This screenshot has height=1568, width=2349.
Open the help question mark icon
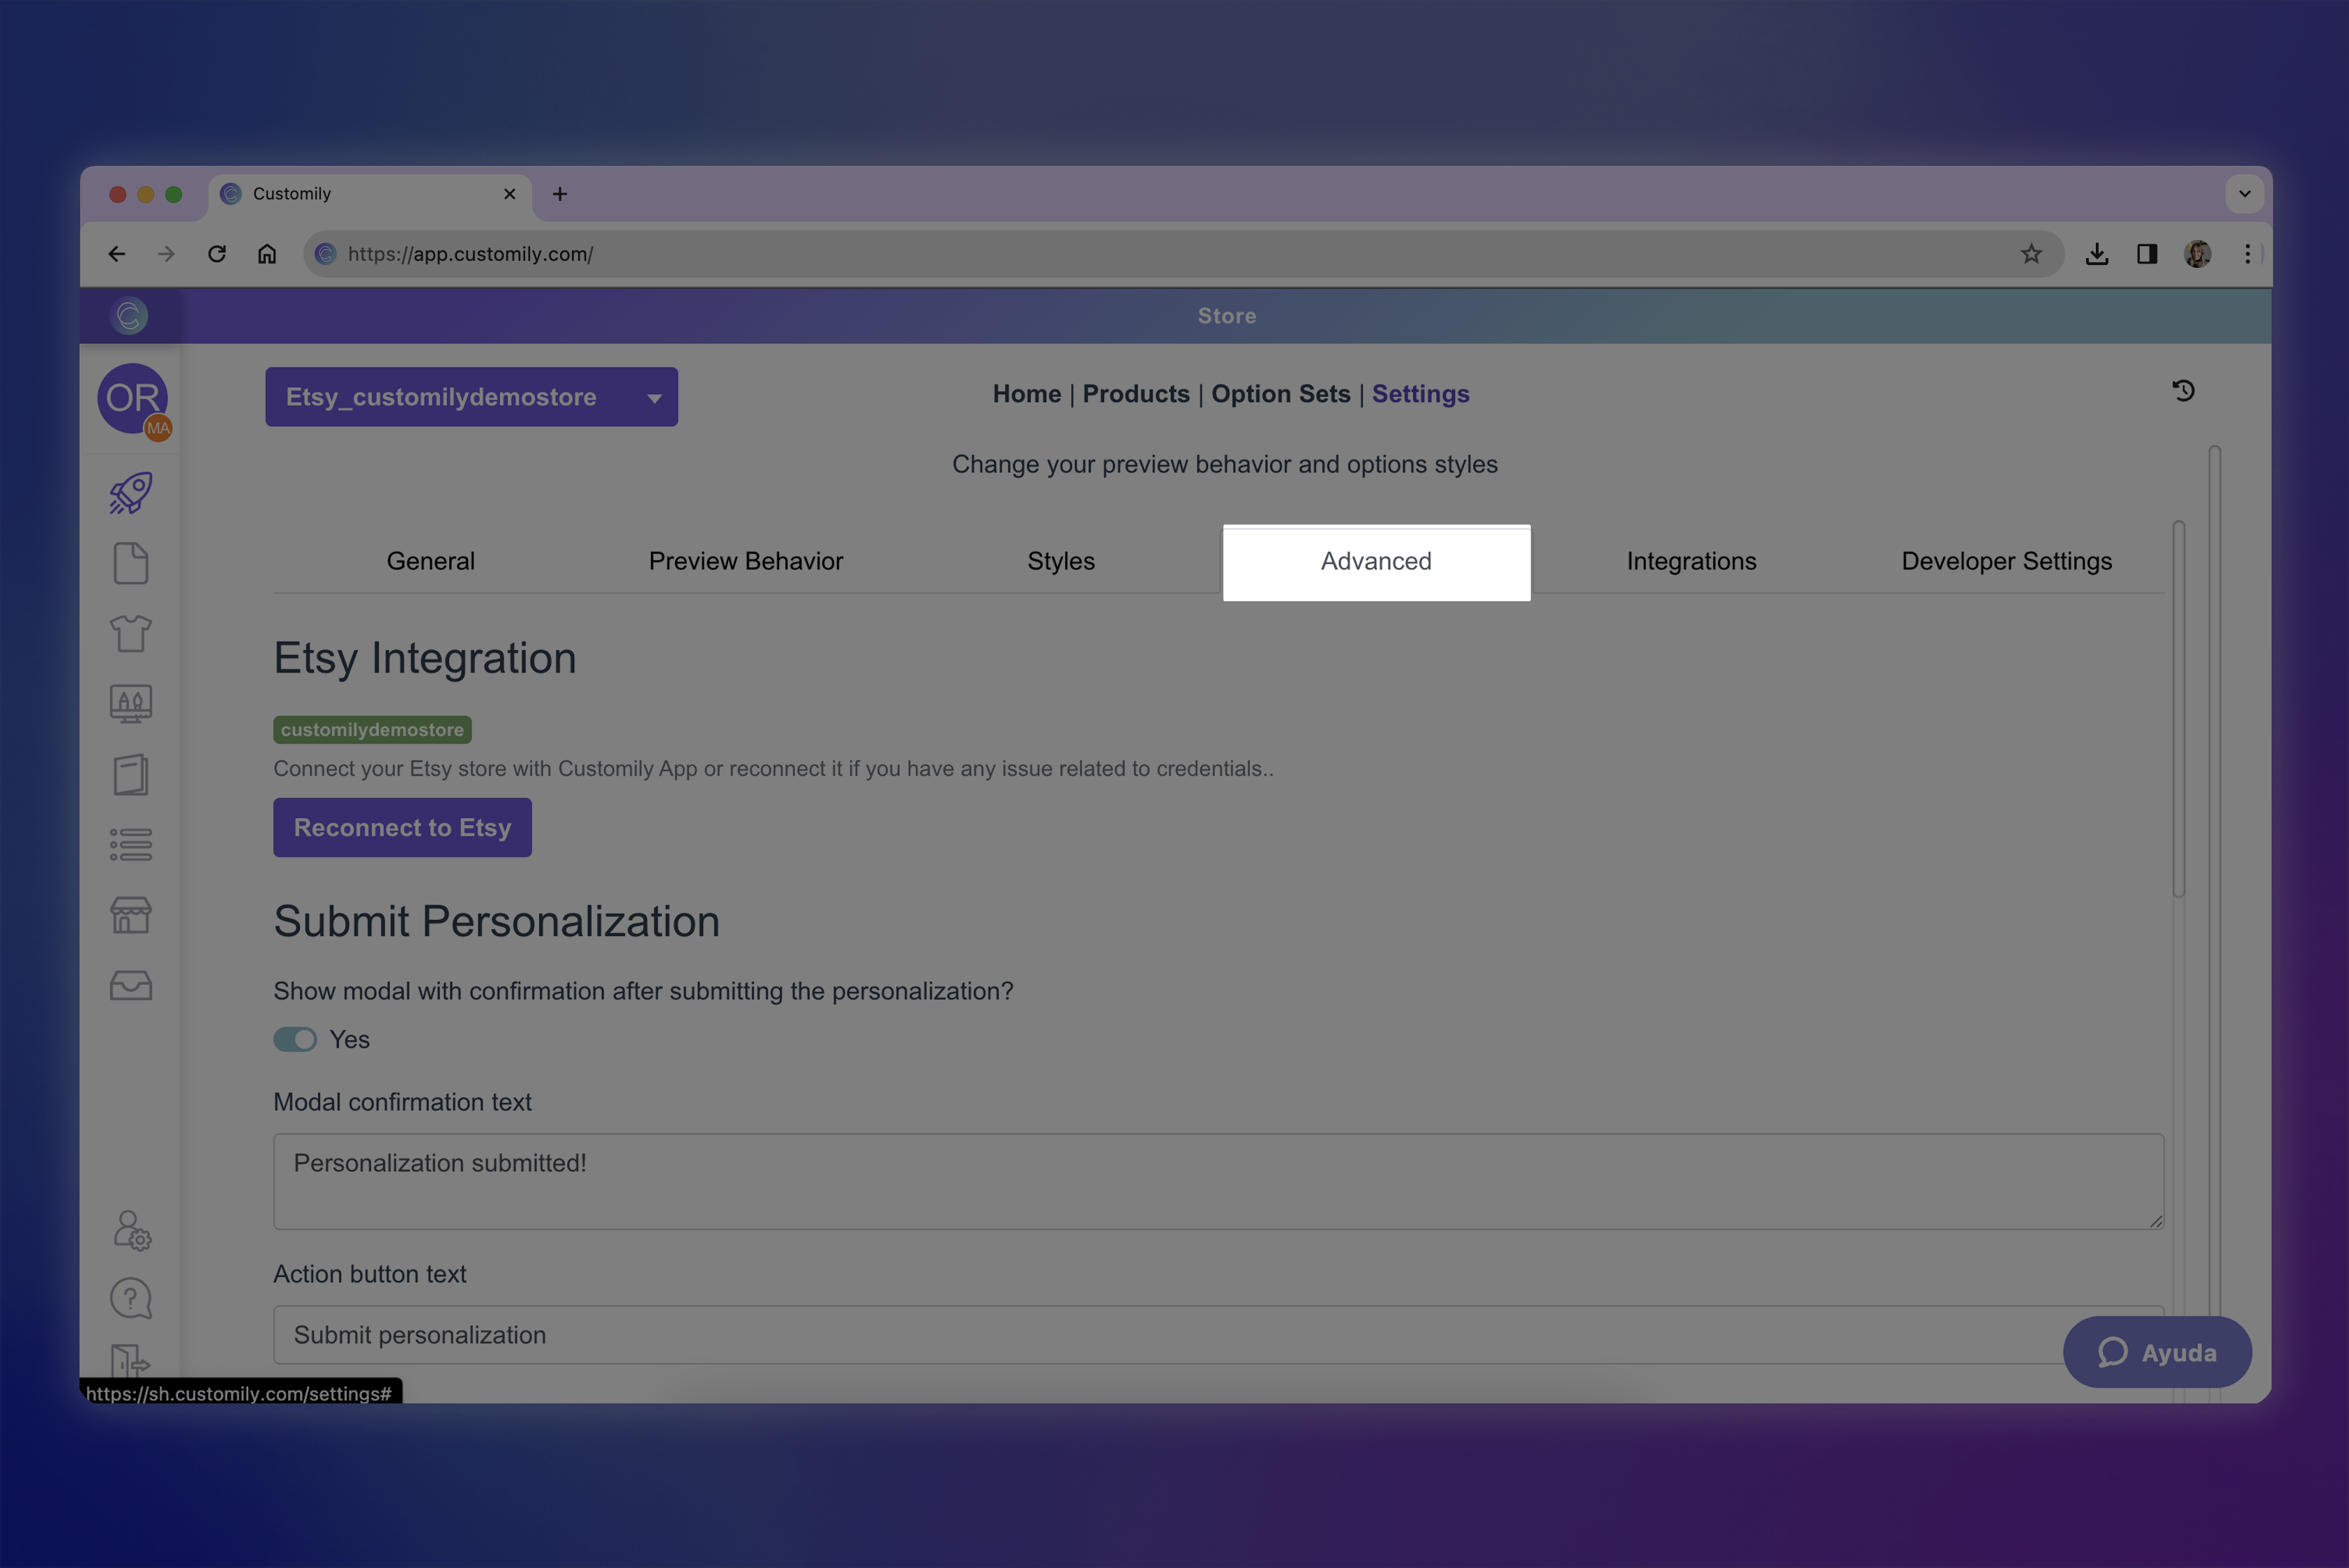point(130,1298)
